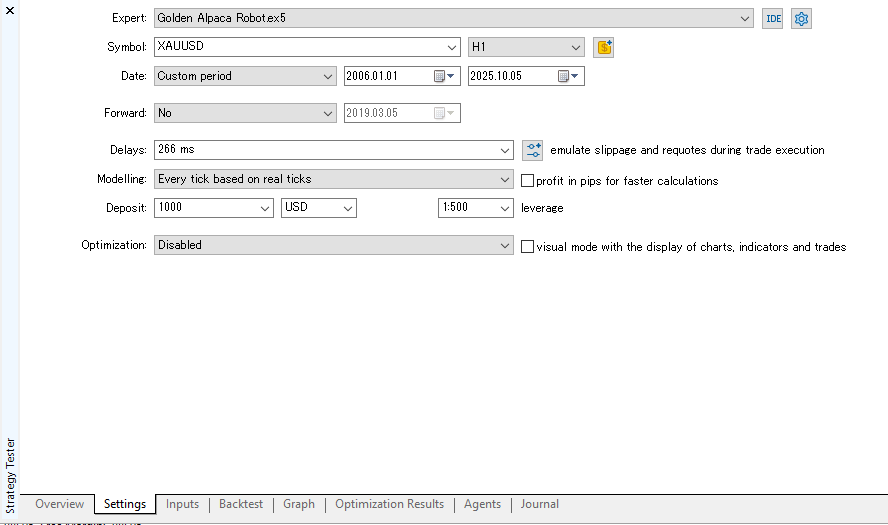
Task: Expand the Expert advisor dropdown
Action: (x=745, y=18)
